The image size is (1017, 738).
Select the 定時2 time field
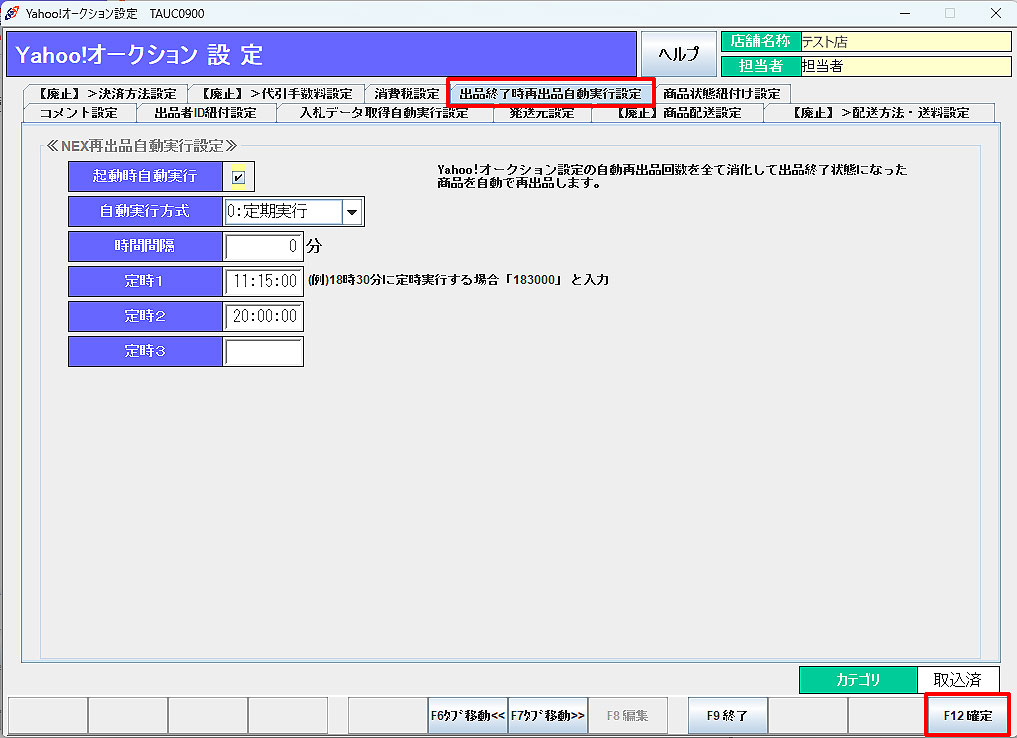pos(264,316)
